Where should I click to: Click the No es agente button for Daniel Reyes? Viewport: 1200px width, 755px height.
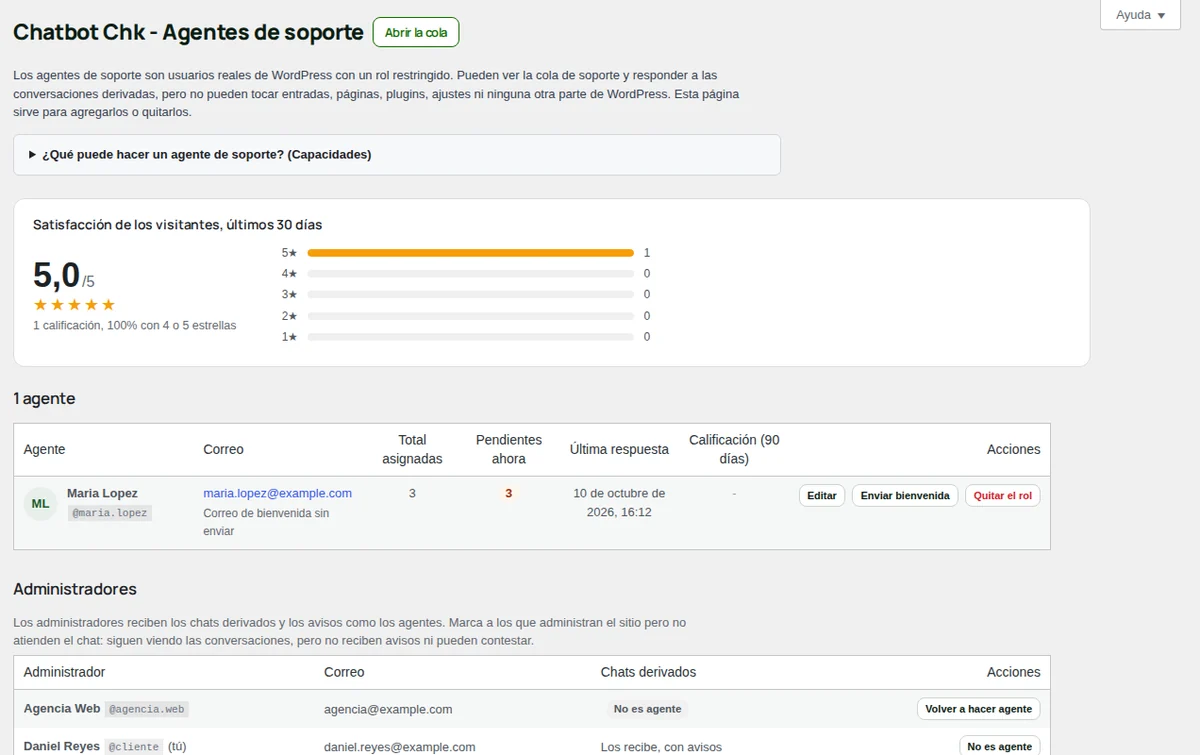point(1000,747)
